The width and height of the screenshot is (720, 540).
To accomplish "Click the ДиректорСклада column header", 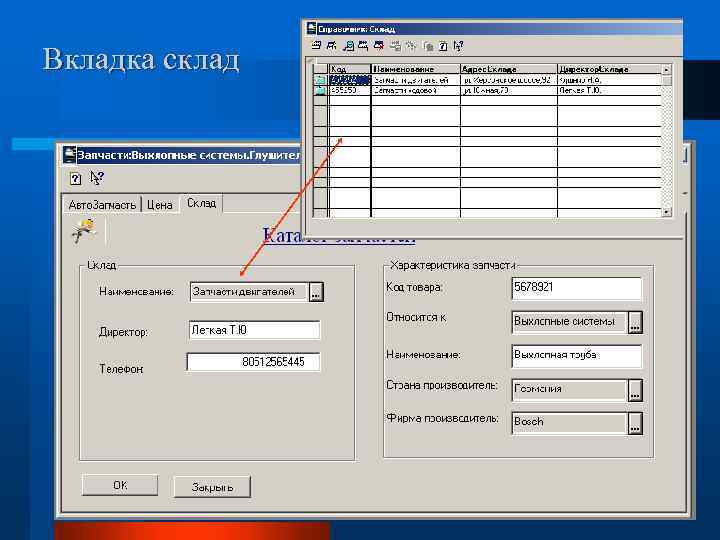I will pos(609,69).
